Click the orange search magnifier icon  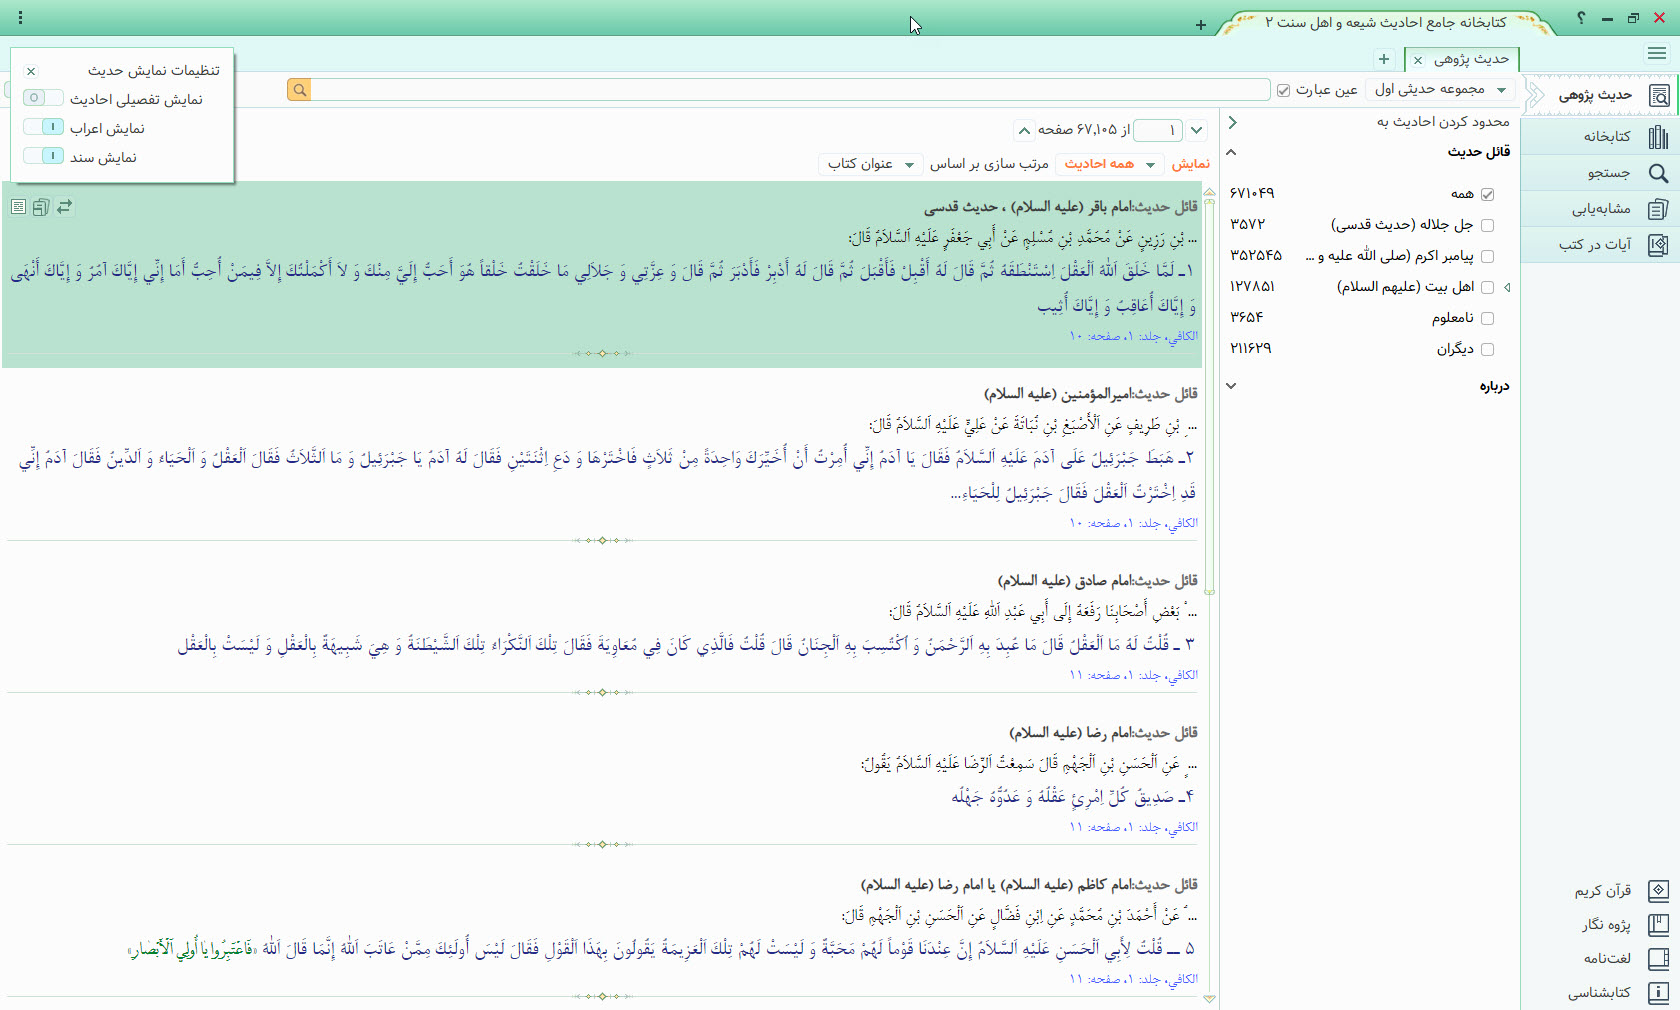(x=299, y=90)
